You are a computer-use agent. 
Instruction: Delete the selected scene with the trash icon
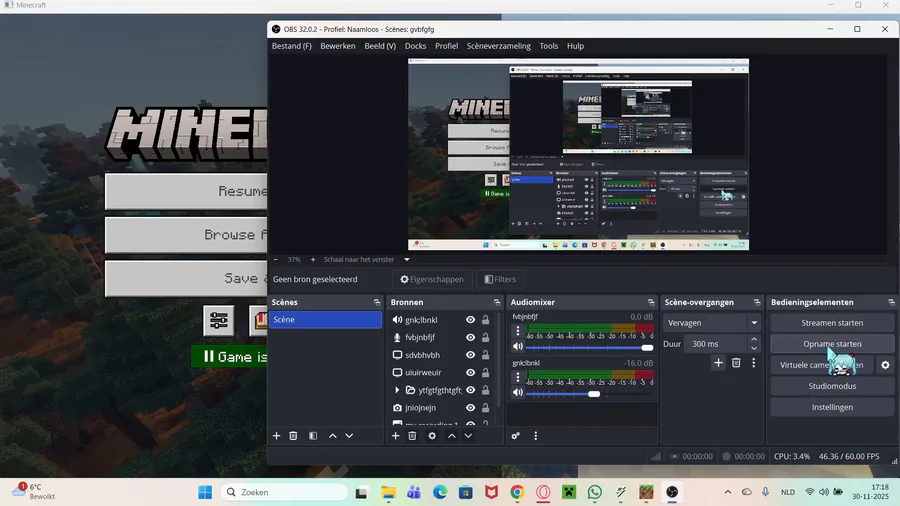point(293,436)
